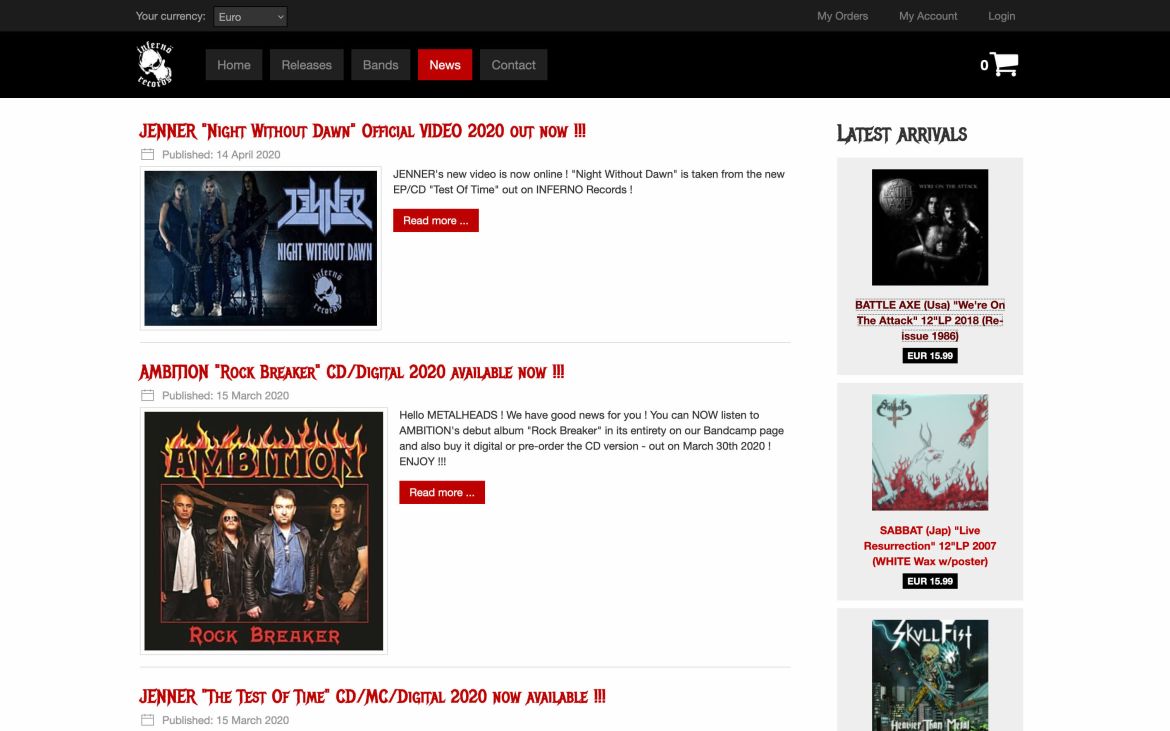
Task: Click EUR 15.99 price under BATTLE AXE
Action: pos(930,356)
